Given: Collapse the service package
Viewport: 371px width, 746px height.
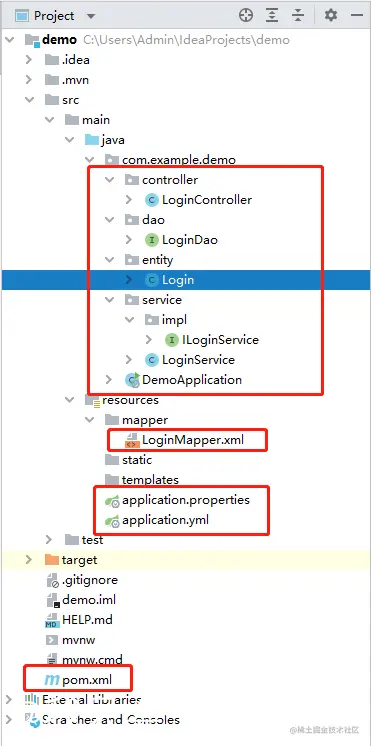Looking at the screenshot, I should pyautogui.click(x=109, y=300).
